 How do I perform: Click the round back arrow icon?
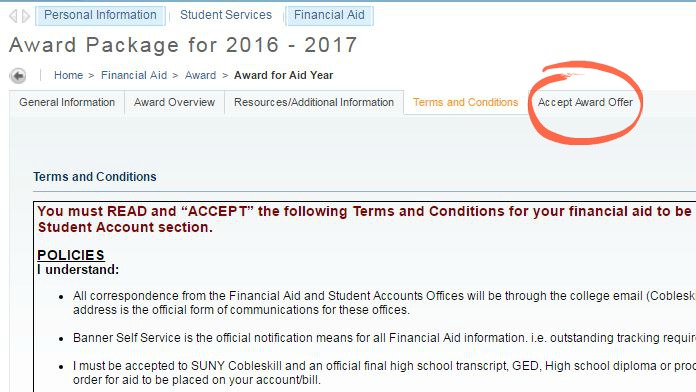point(18,76)
